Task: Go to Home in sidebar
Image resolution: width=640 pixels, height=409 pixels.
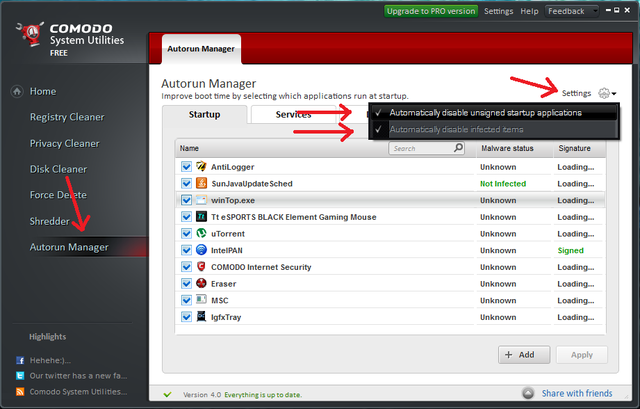Action: pyautogui.click(x=43, y=91)
